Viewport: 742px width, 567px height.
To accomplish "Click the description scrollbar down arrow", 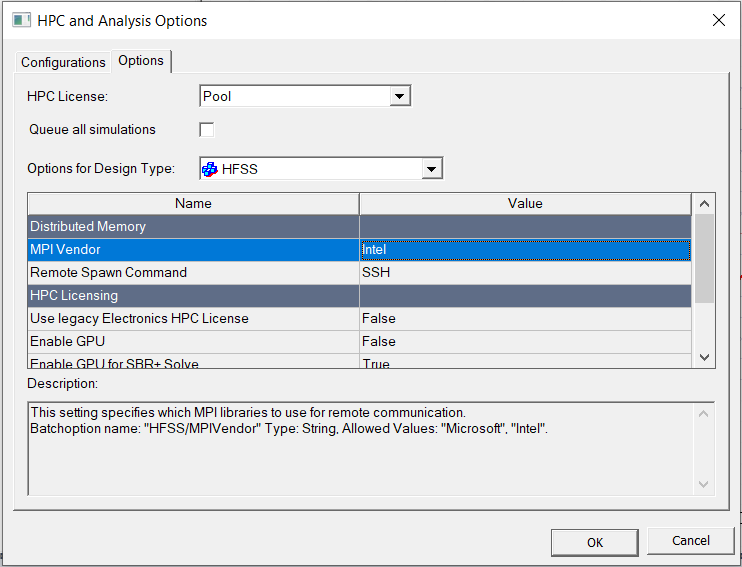I will click(x=704, y=484).
